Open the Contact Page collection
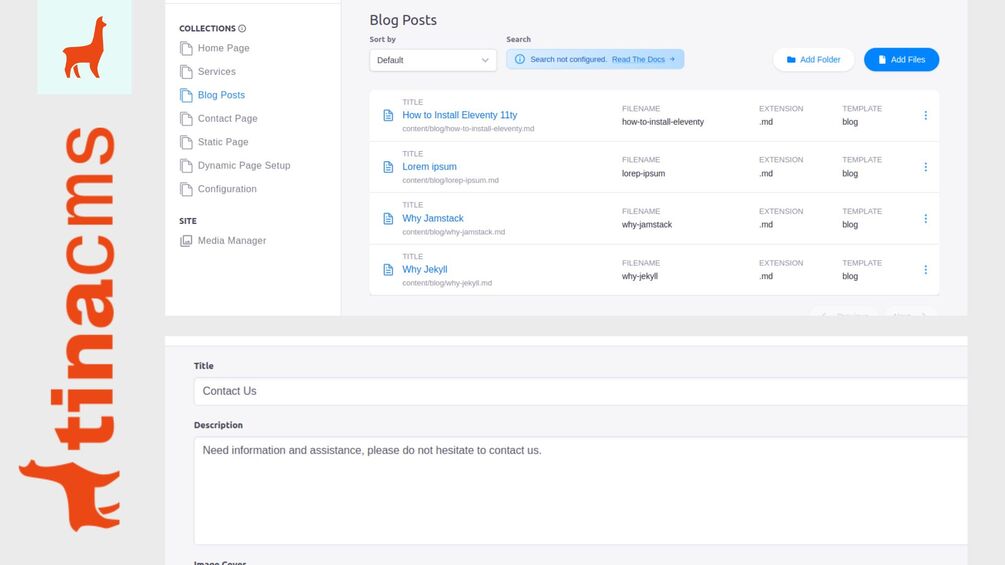This screenshot has height=565, width=1005. click(227, 119)
